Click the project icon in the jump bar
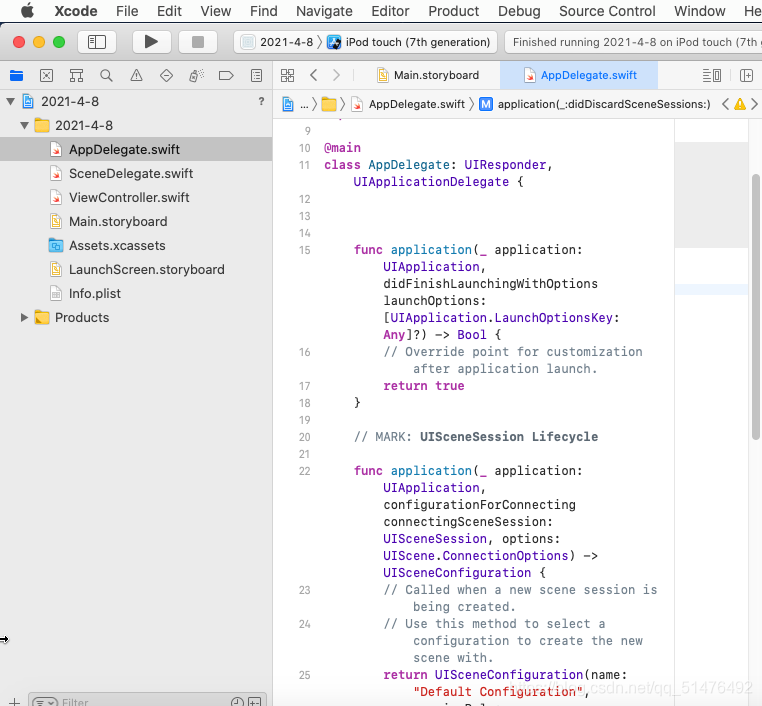 point(288,104)
